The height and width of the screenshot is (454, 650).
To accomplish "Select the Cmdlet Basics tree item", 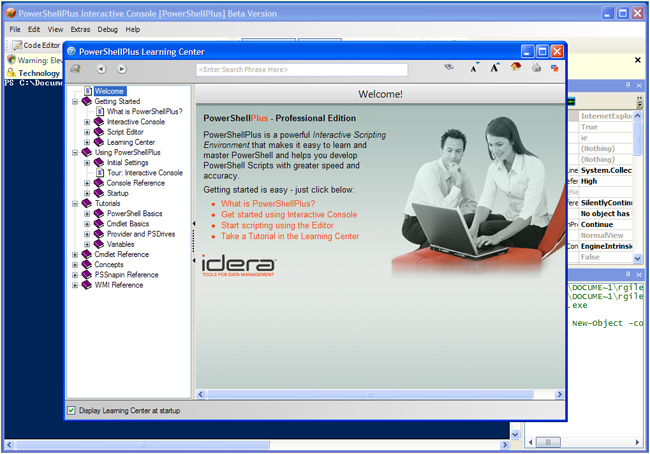I will [128, 223].
